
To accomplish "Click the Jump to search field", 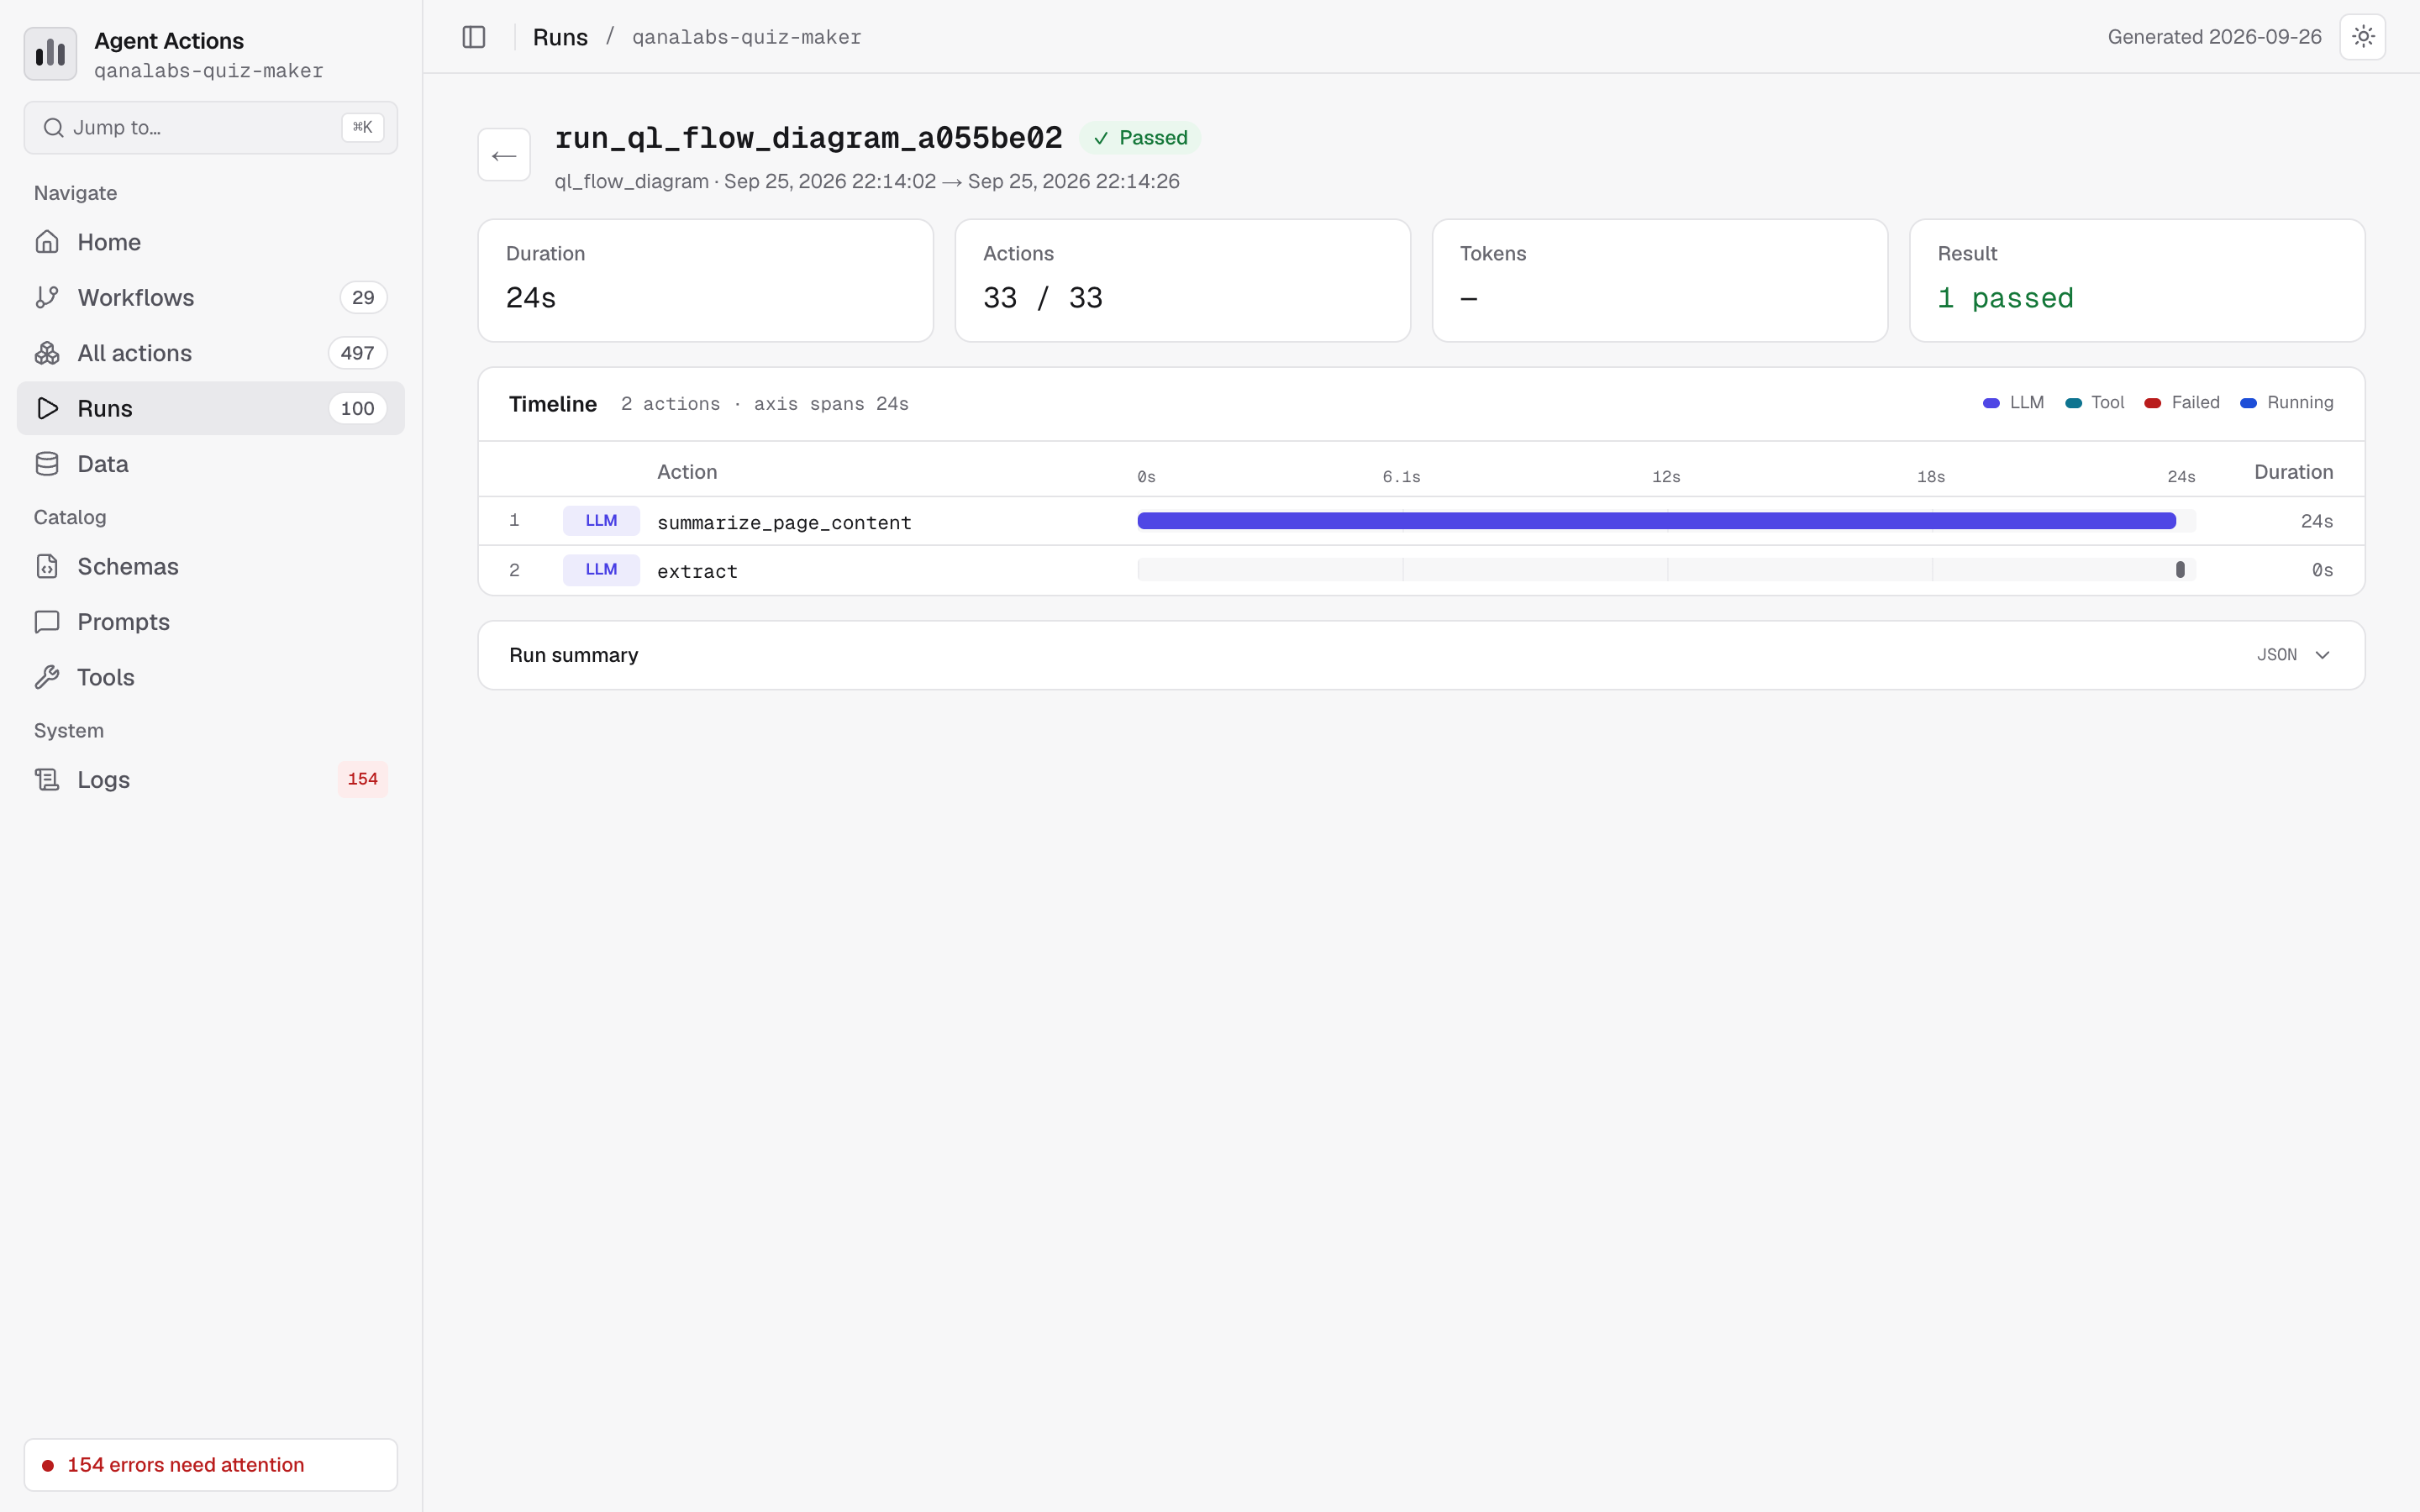I will [x=211, y=127].
